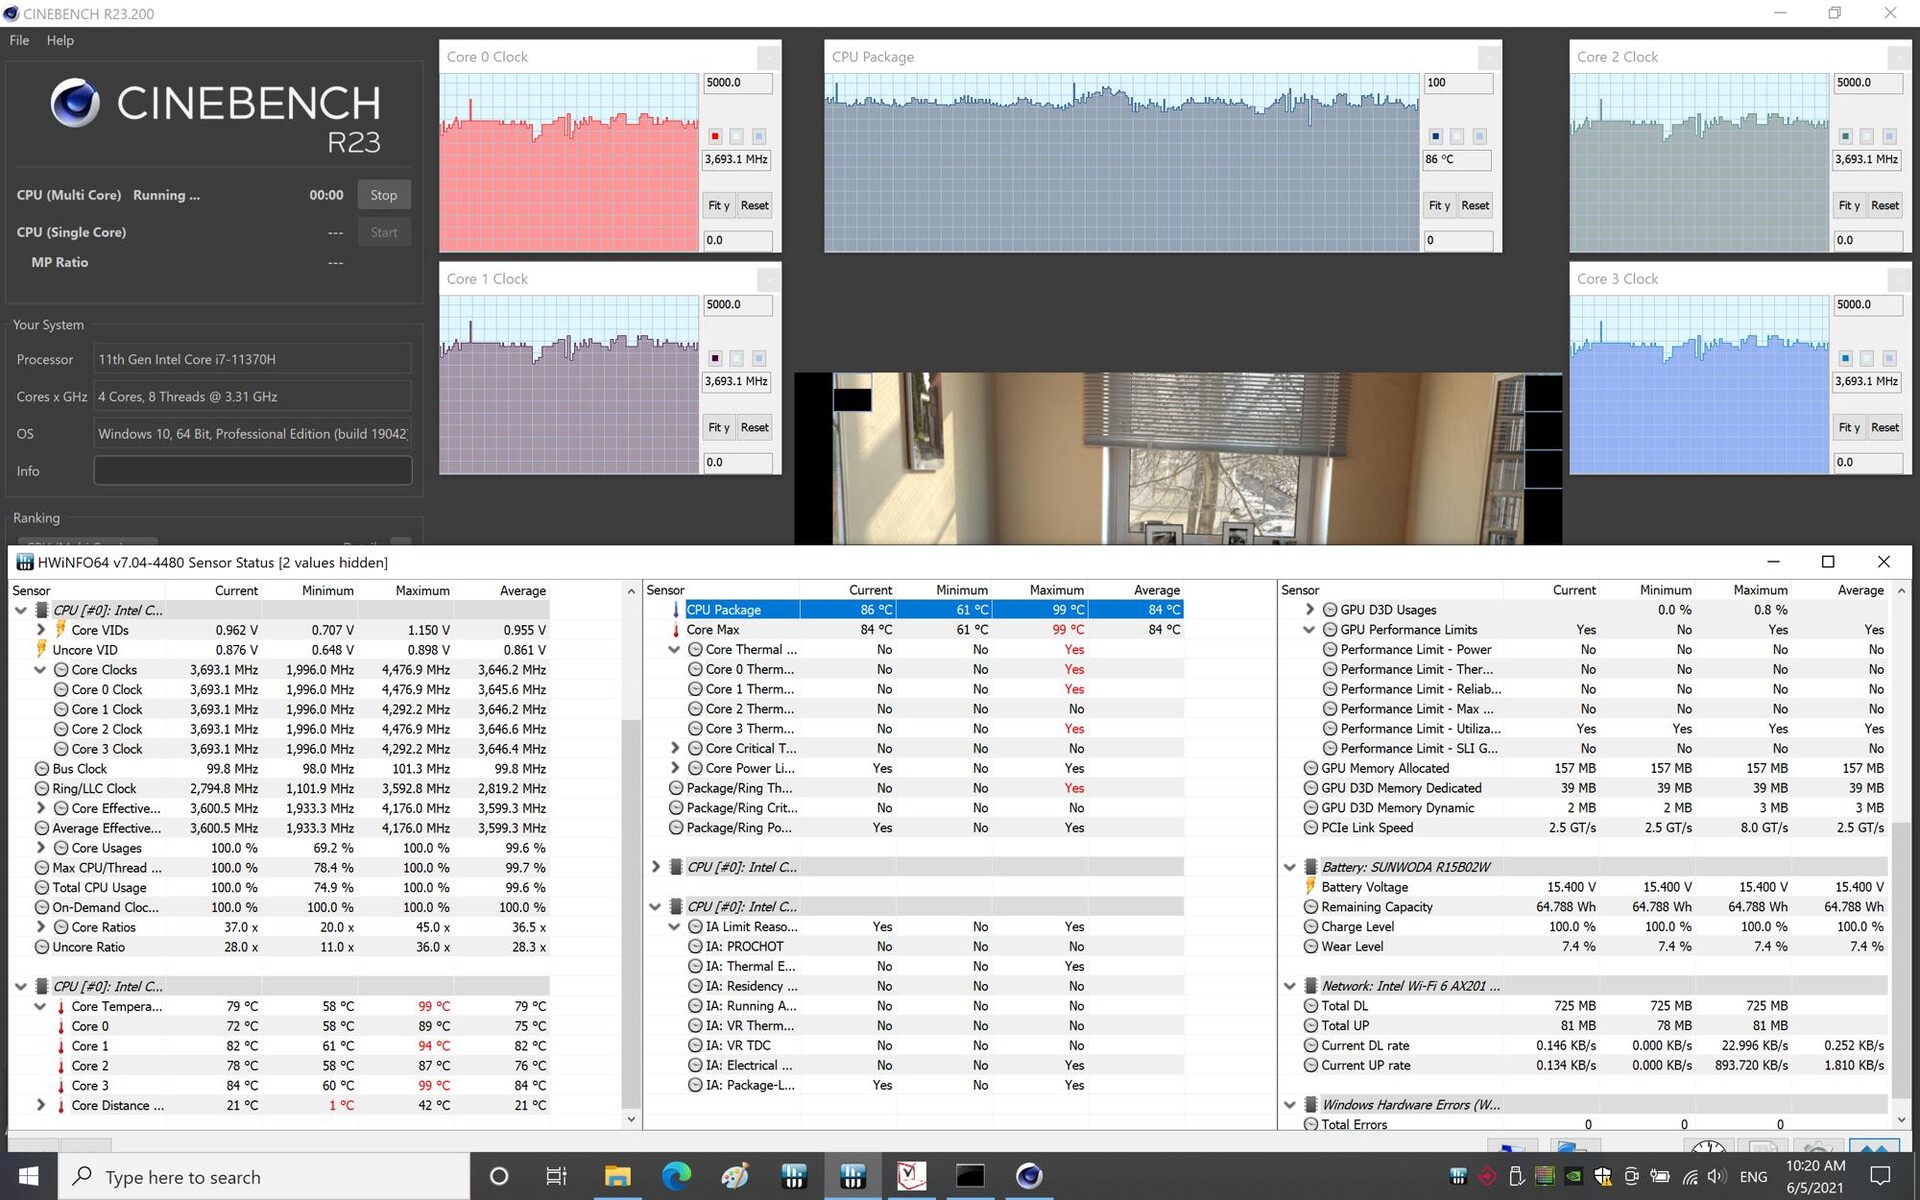Click the Cortana circle icon
Image resolution: width=1920 pixels, height=1200 pixels.
tap(498, 1176)
